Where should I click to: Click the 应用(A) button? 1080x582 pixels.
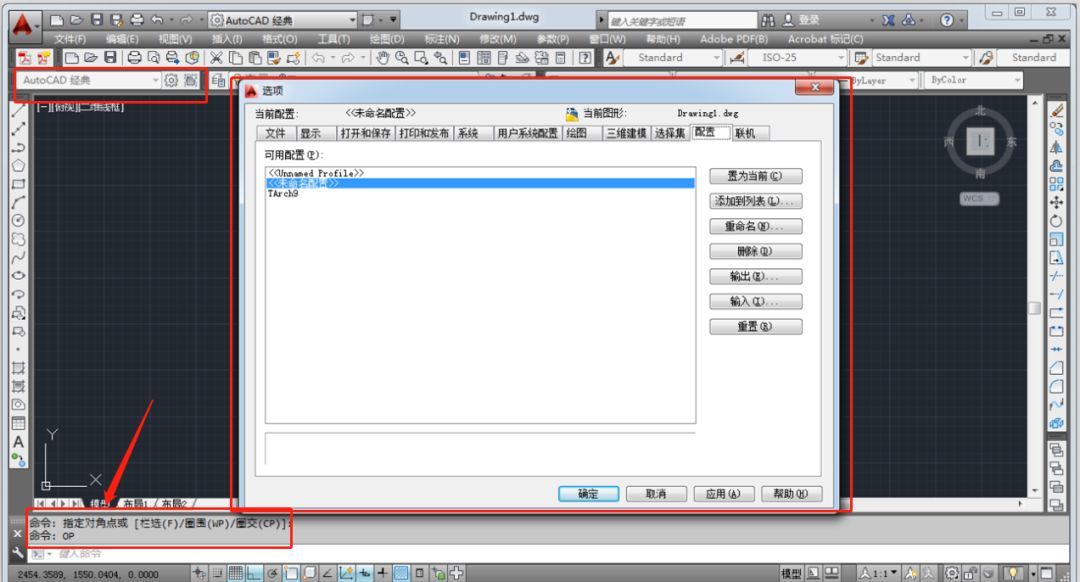(723, 494)
